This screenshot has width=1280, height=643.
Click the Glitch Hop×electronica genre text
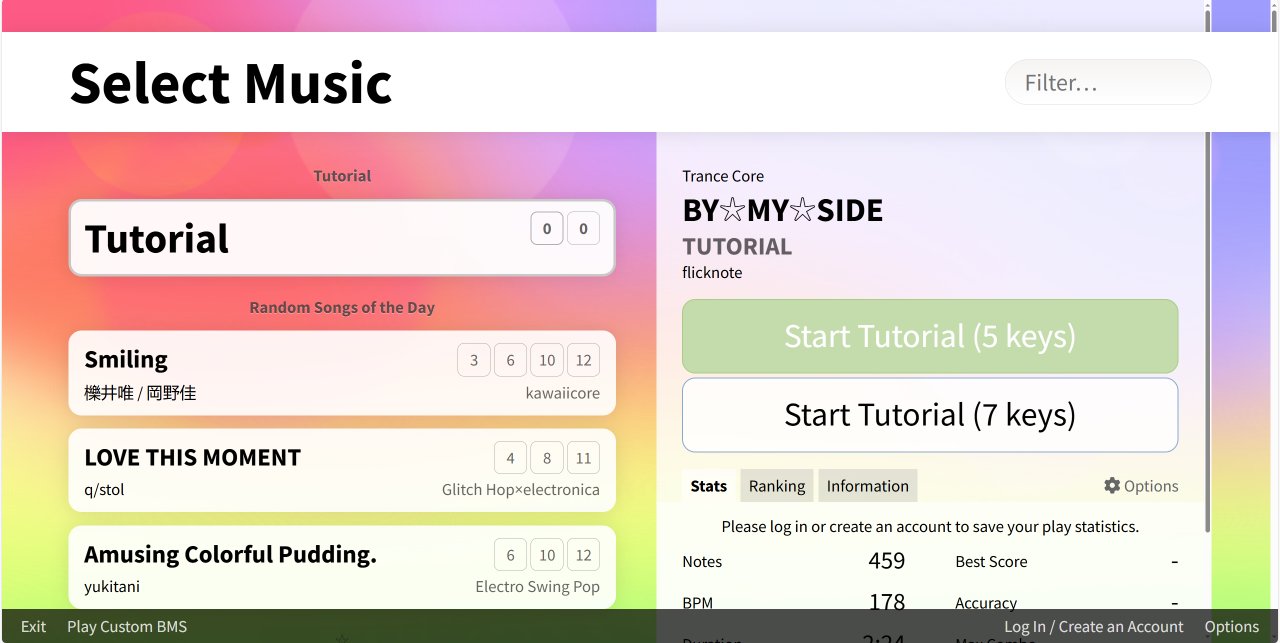(x=521, y=490)
